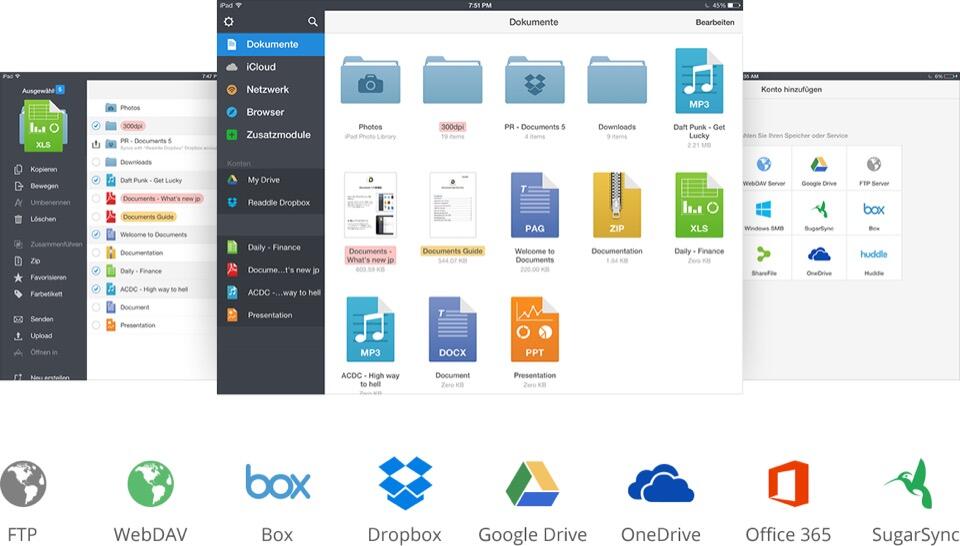Open Daily - Finance XLS icon in grid
This screenshot has height=546, width=960.
pos(699,205)
